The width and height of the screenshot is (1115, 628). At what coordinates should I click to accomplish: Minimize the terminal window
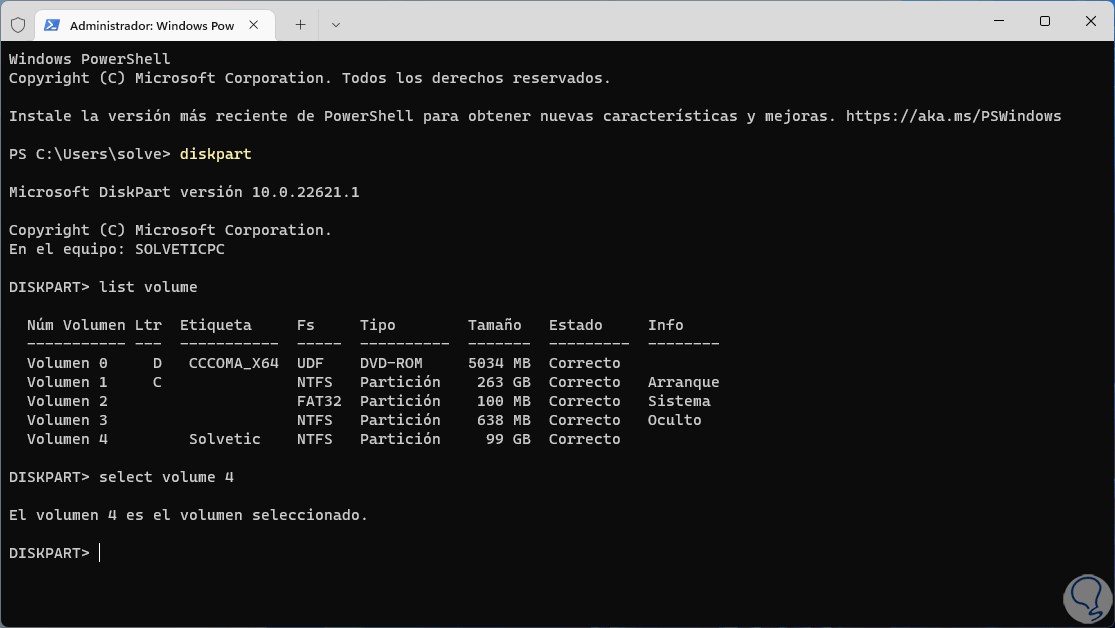pyautogui.click(x=999, y=21)
